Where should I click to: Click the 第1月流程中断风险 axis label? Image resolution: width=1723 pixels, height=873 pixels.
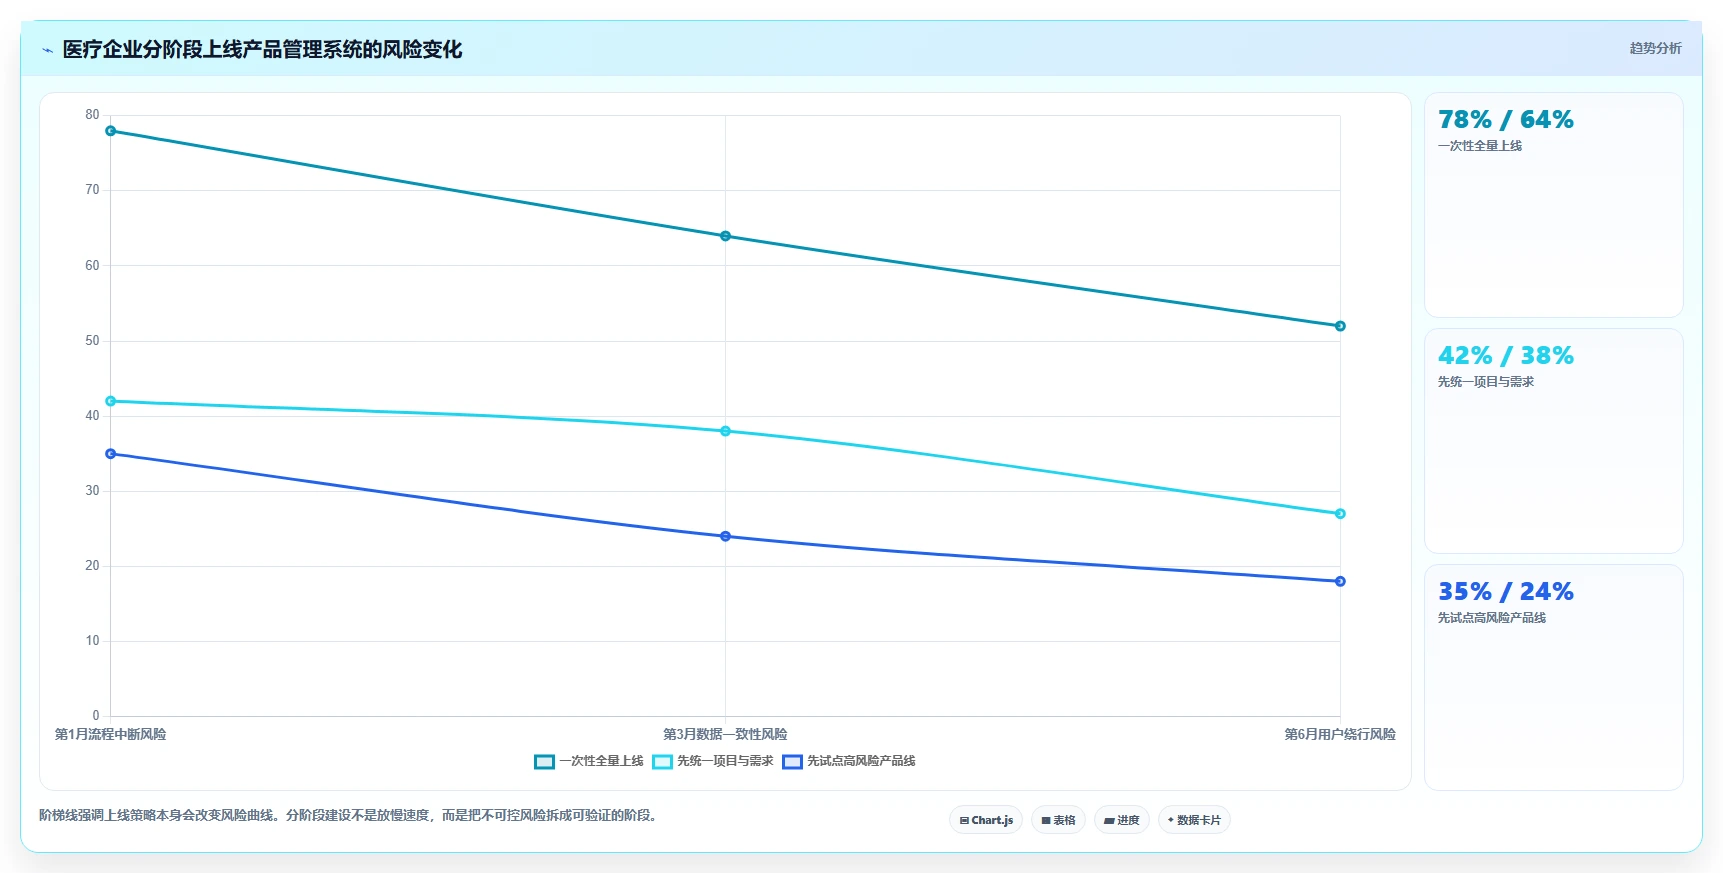(111, 734)
